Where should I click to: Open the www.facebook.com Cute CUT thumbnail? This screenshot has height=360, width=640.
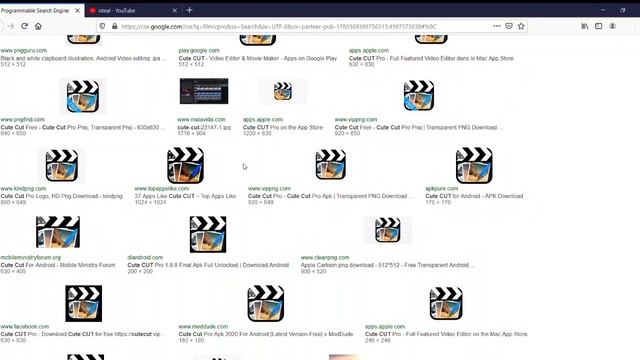pos(84,303)
